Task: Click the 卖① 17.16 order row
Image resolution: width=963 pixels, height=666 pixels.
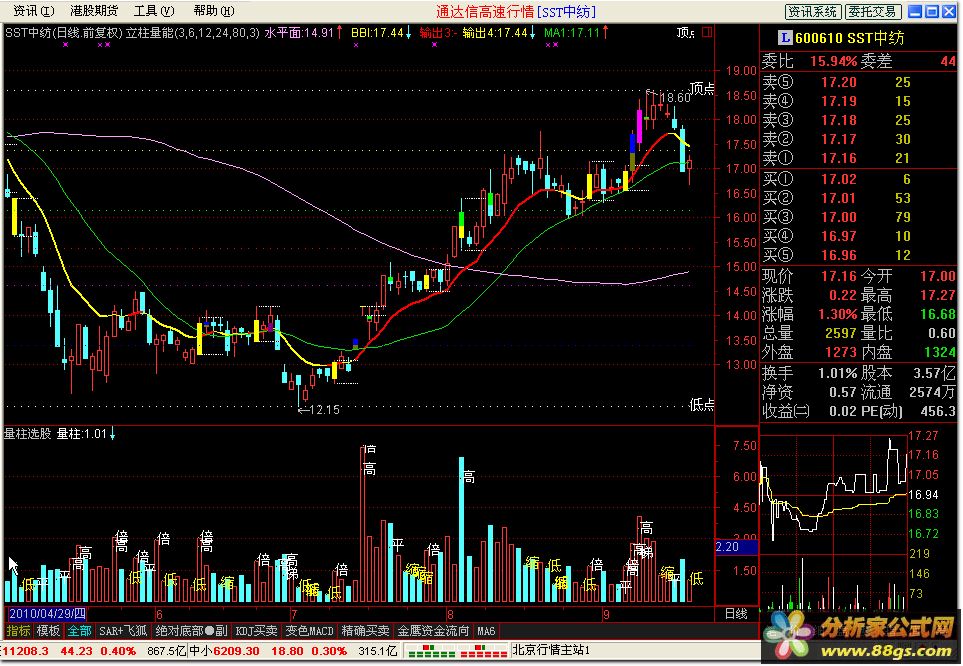Action: pyautogui.click(x=858, y=158)
